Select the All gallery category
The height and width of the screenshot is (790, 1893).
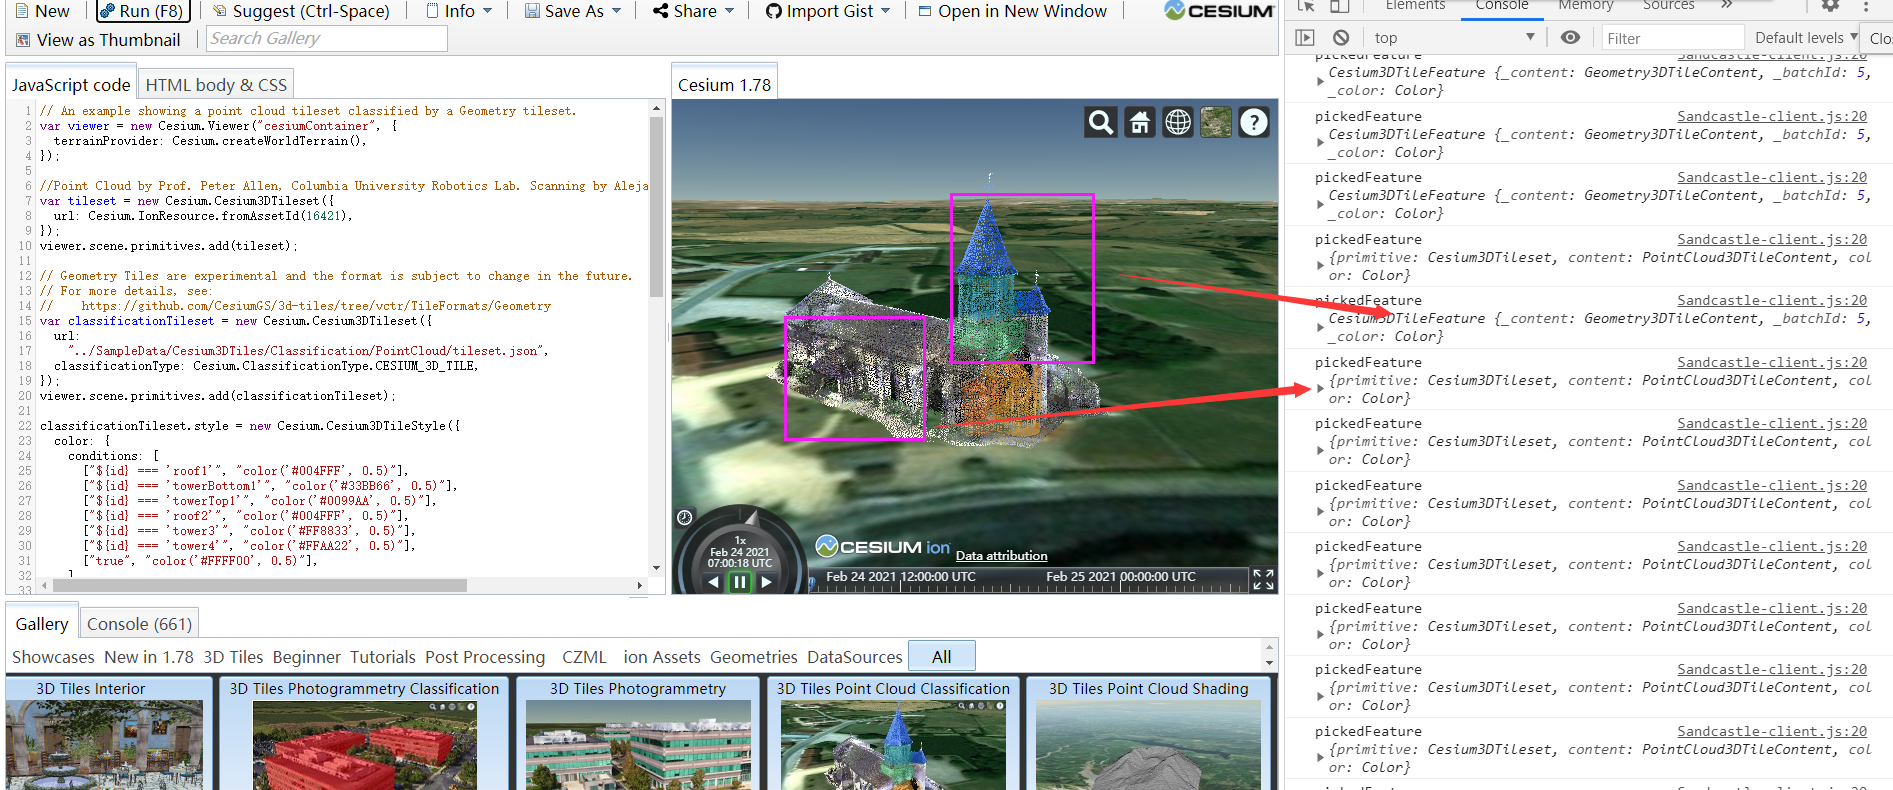point(941,657)
